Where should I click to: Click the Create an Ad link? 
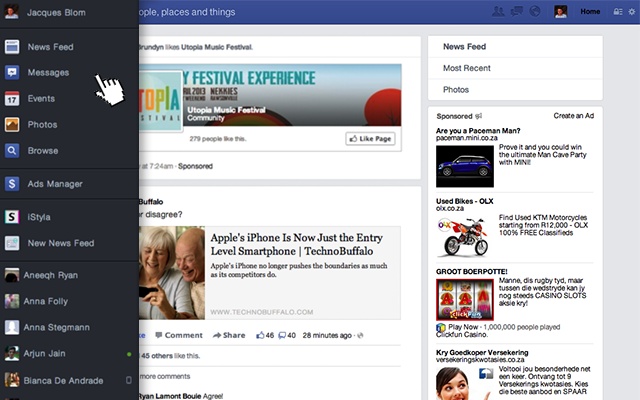[x=573, y=116]
